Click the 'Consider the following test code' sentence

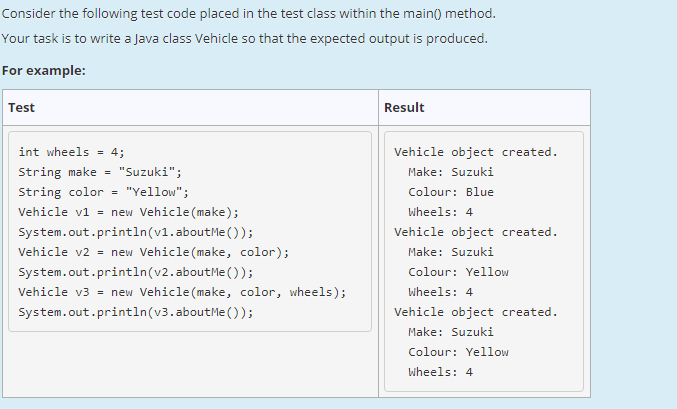(x=248, y=15)
